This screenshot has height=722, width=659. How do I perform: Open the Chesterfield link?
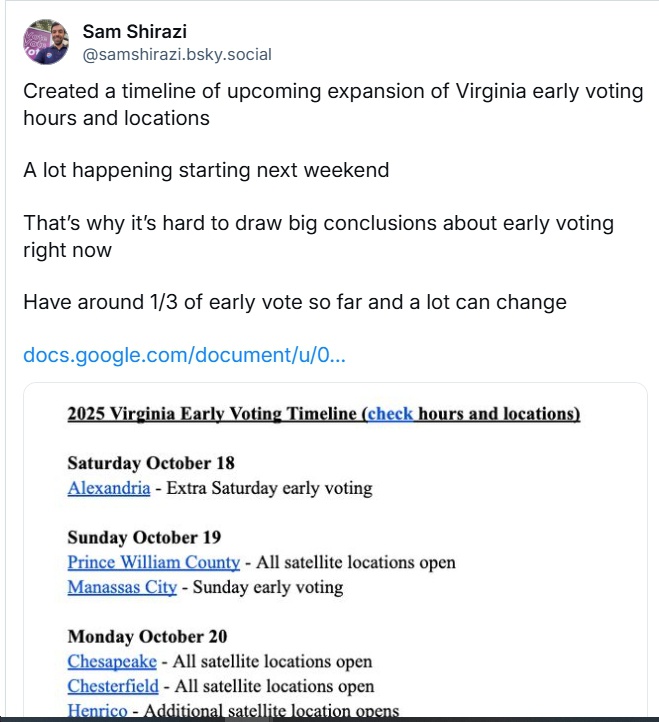pyautogui.click(x=113, y=687)
